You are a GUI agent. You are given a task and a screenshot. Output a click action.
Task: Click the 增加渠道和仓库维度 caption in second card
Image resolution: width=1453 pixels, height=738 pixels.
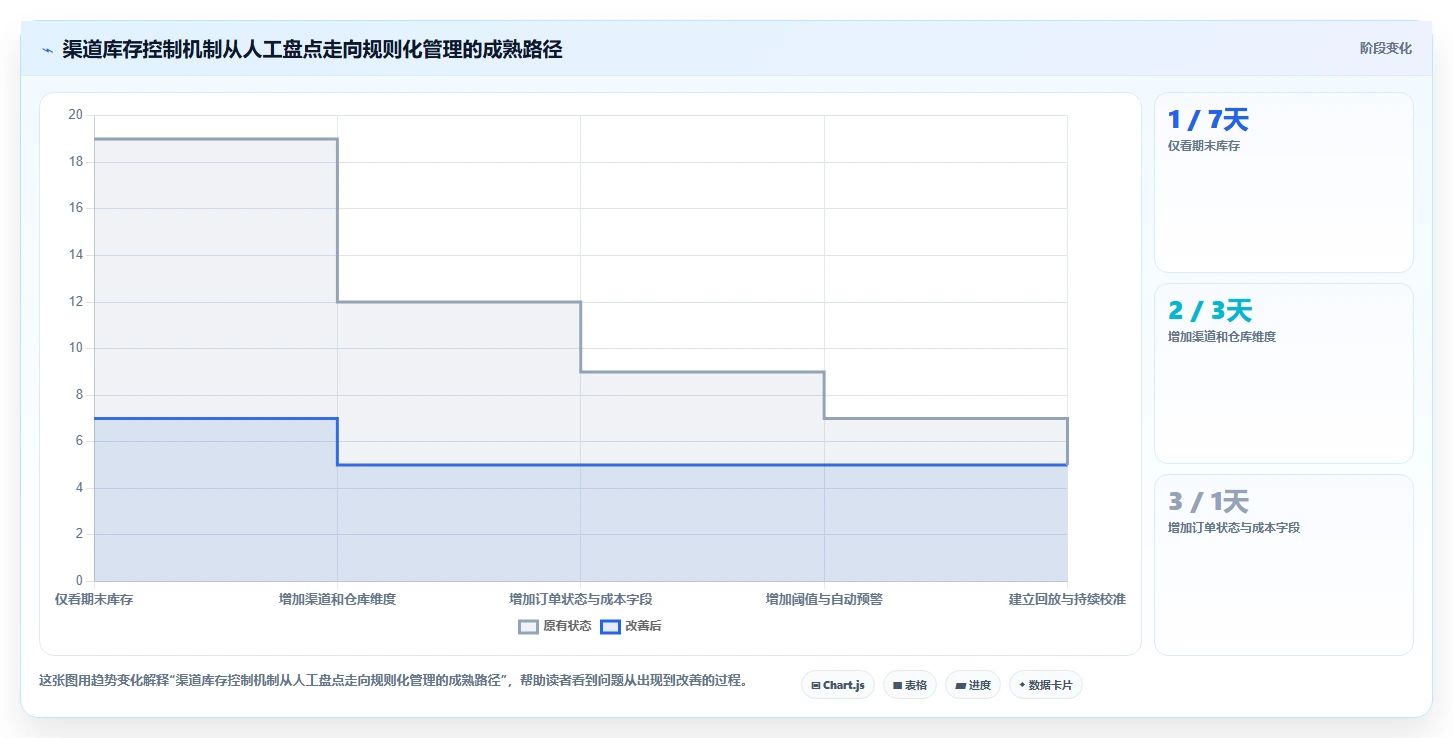[1222, 337]
